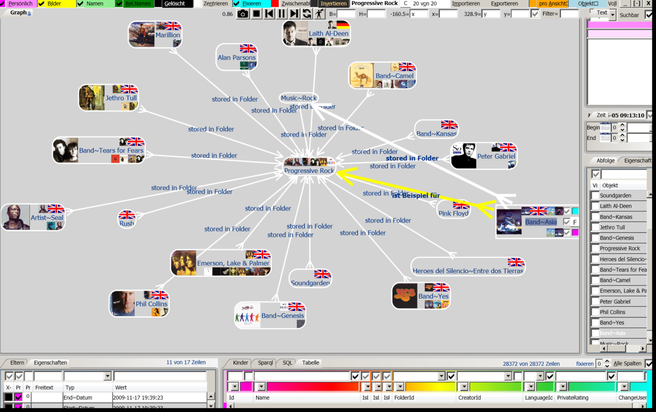Open the Marillion node thumbnail

point(142,34)
